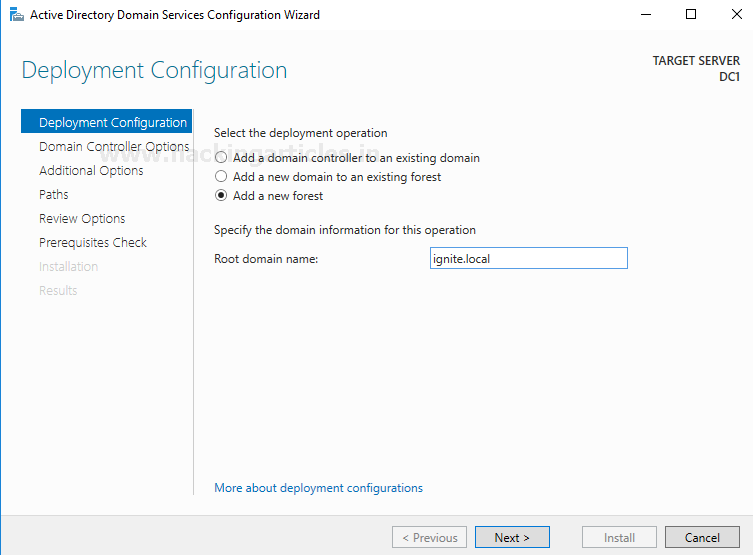Select the Installation step in sidebar
Image resolution: width=753 pixels, height=555 pixels.
(68, 267)
